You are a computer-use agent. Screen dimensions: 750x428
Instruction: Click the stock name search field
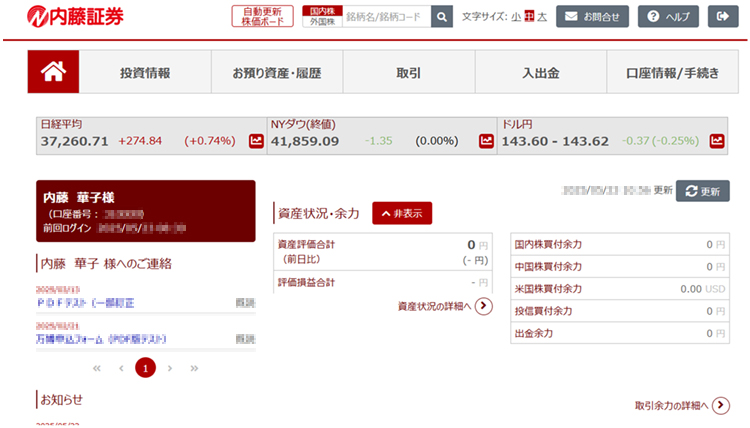(386, 17)
